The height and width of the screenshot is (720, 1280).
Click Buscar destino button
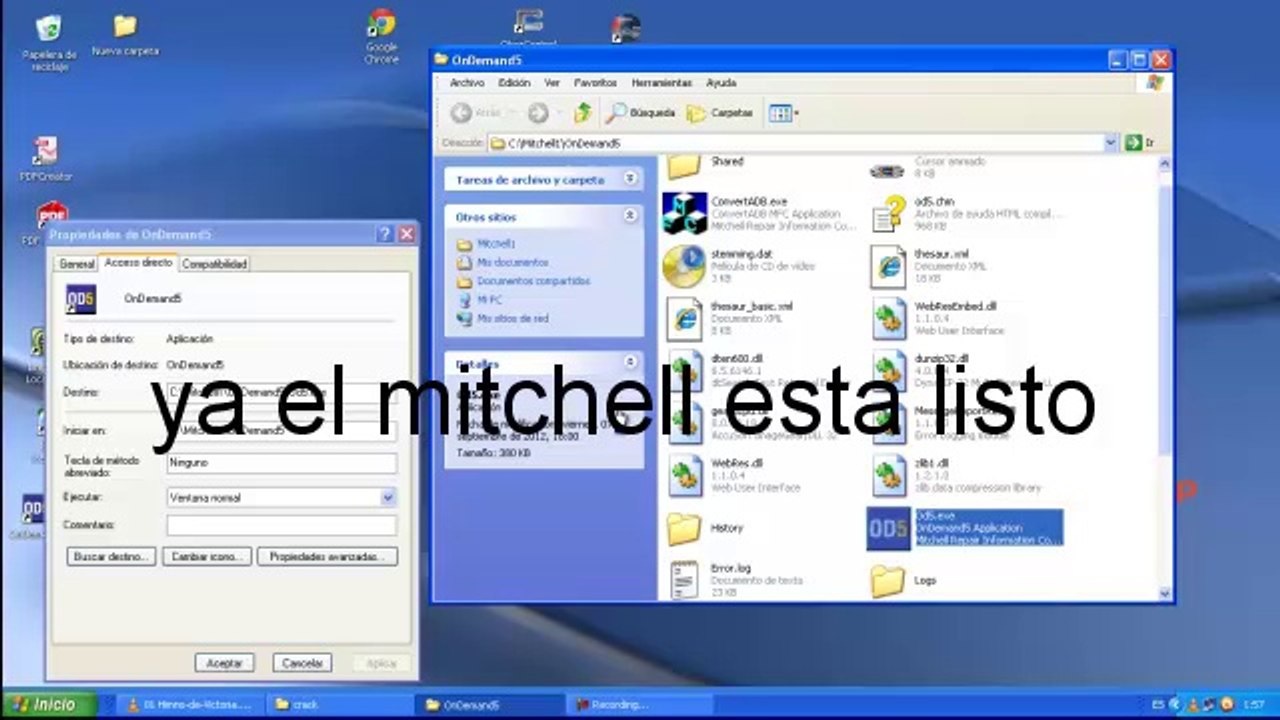[x=111, y=556]
